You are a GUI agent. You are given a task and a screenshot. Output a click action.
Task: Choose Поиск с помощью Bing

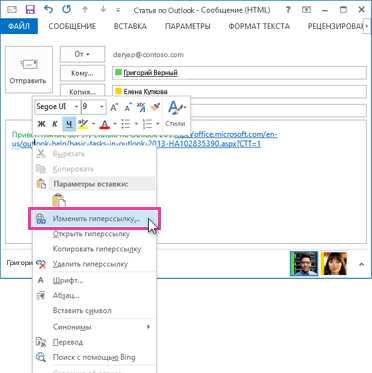point(95,358)
